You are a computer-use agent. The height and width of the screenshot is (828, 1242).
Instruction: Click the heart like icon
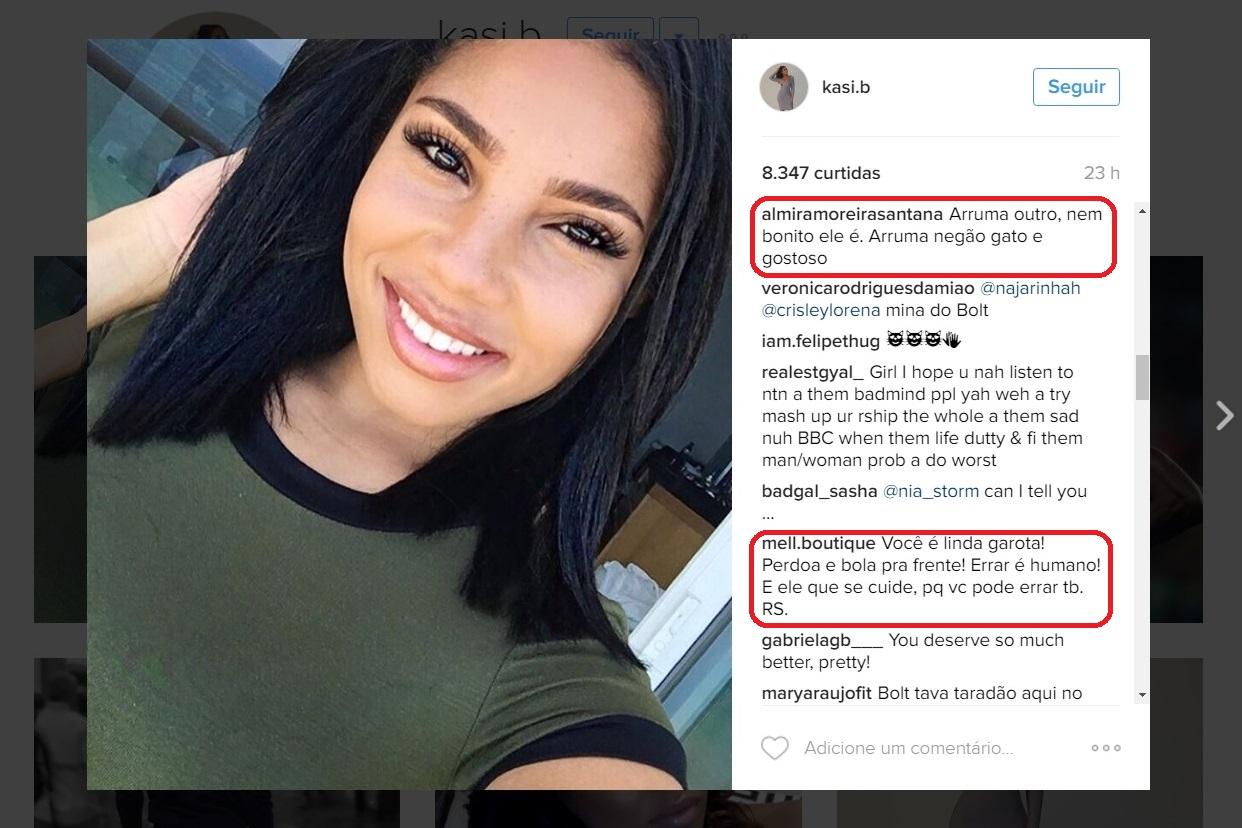tap(775, 748)
